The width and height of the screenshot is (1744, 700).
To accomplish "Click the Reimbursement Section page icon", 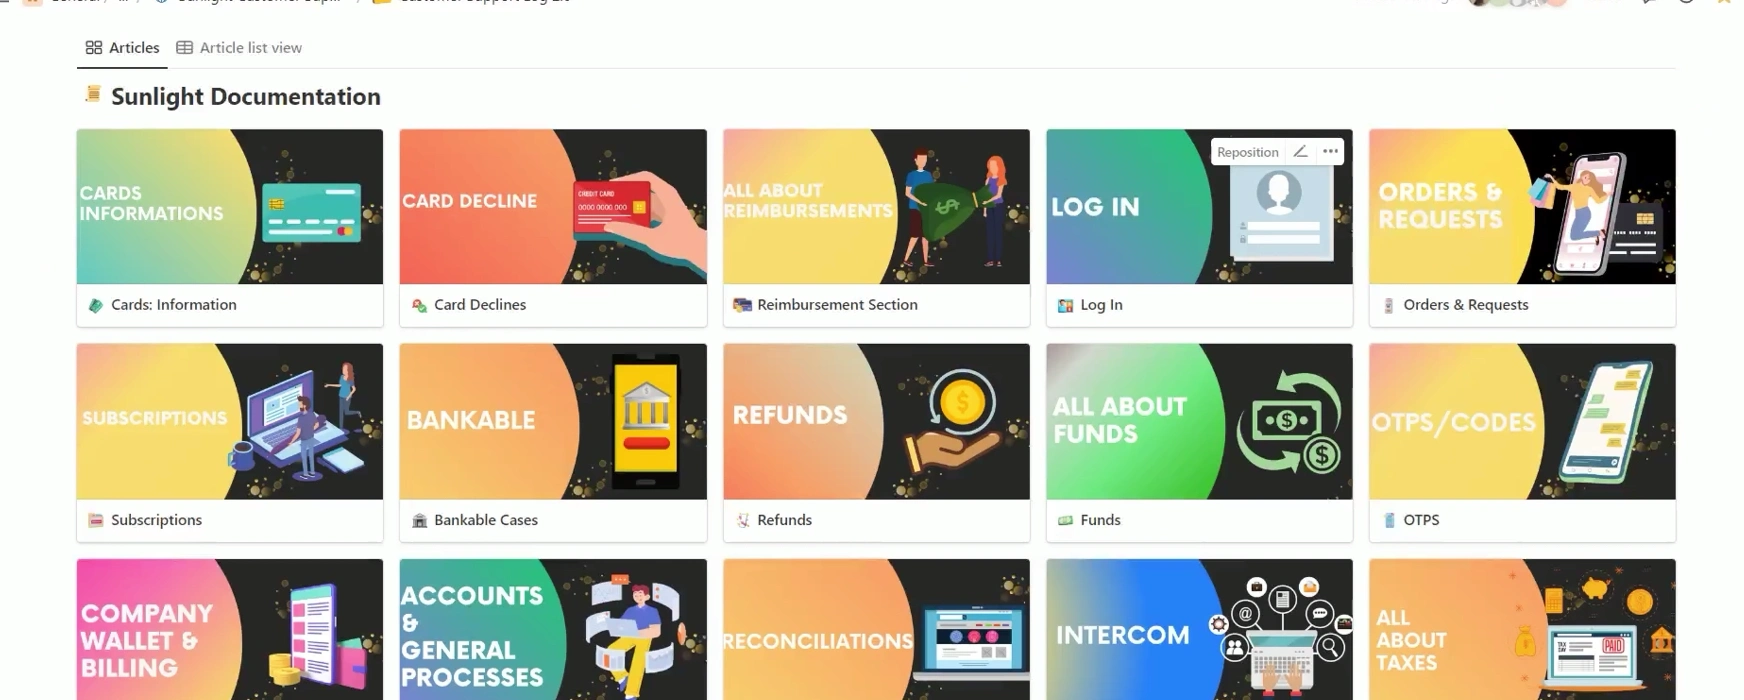I will pos(742,305).
